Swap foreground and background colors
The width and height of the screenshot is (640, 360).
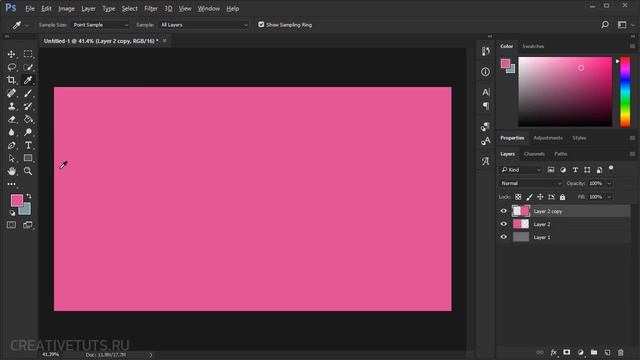click(29, 196)
